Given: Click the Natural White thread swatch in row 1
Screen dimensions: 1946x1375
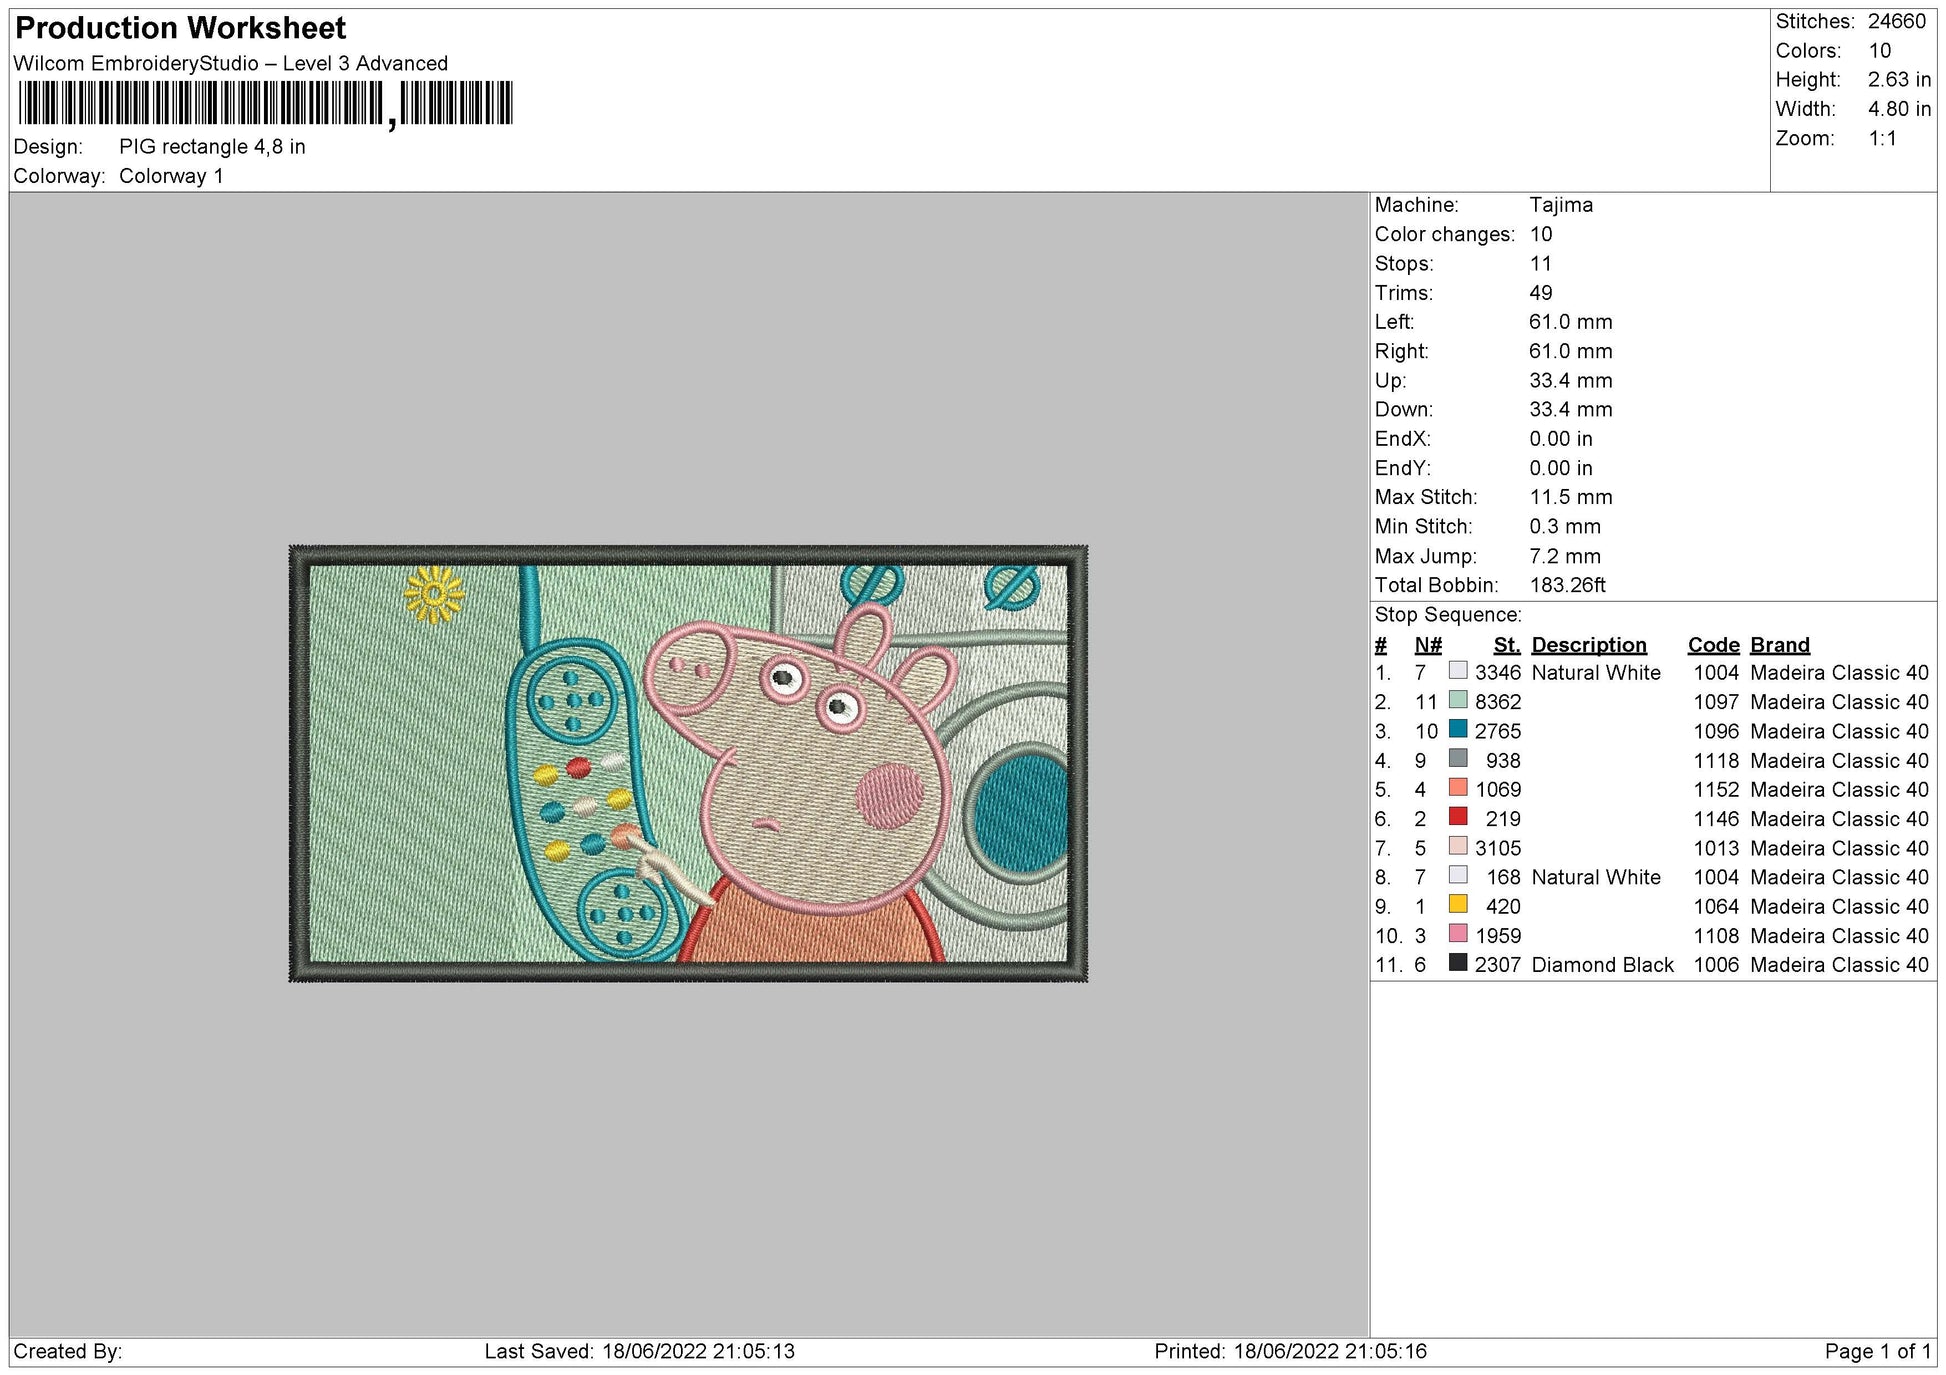Looking at the screenshot, I should 1459,672.
